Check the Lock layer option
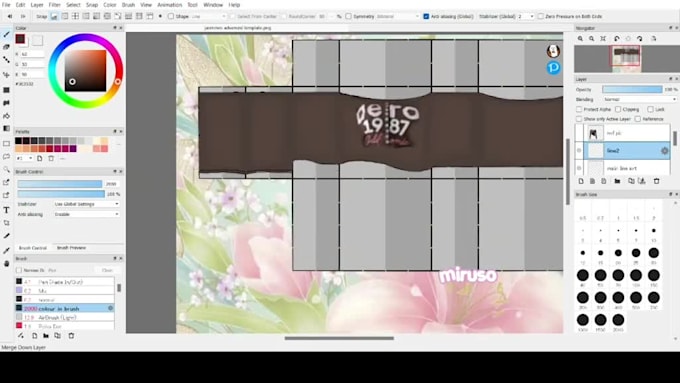 click(650, 109)
